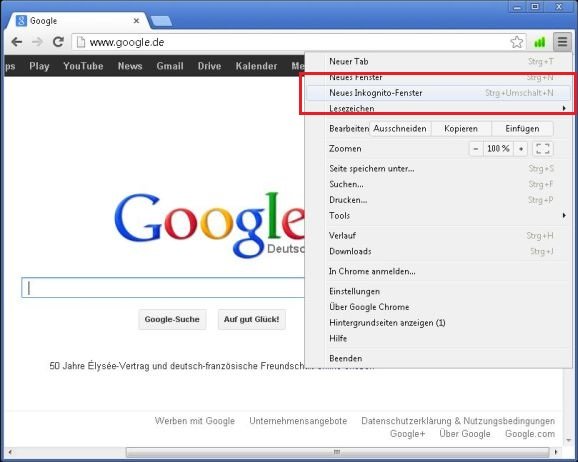Select Über Google Chrome

(x=439, y=307)
